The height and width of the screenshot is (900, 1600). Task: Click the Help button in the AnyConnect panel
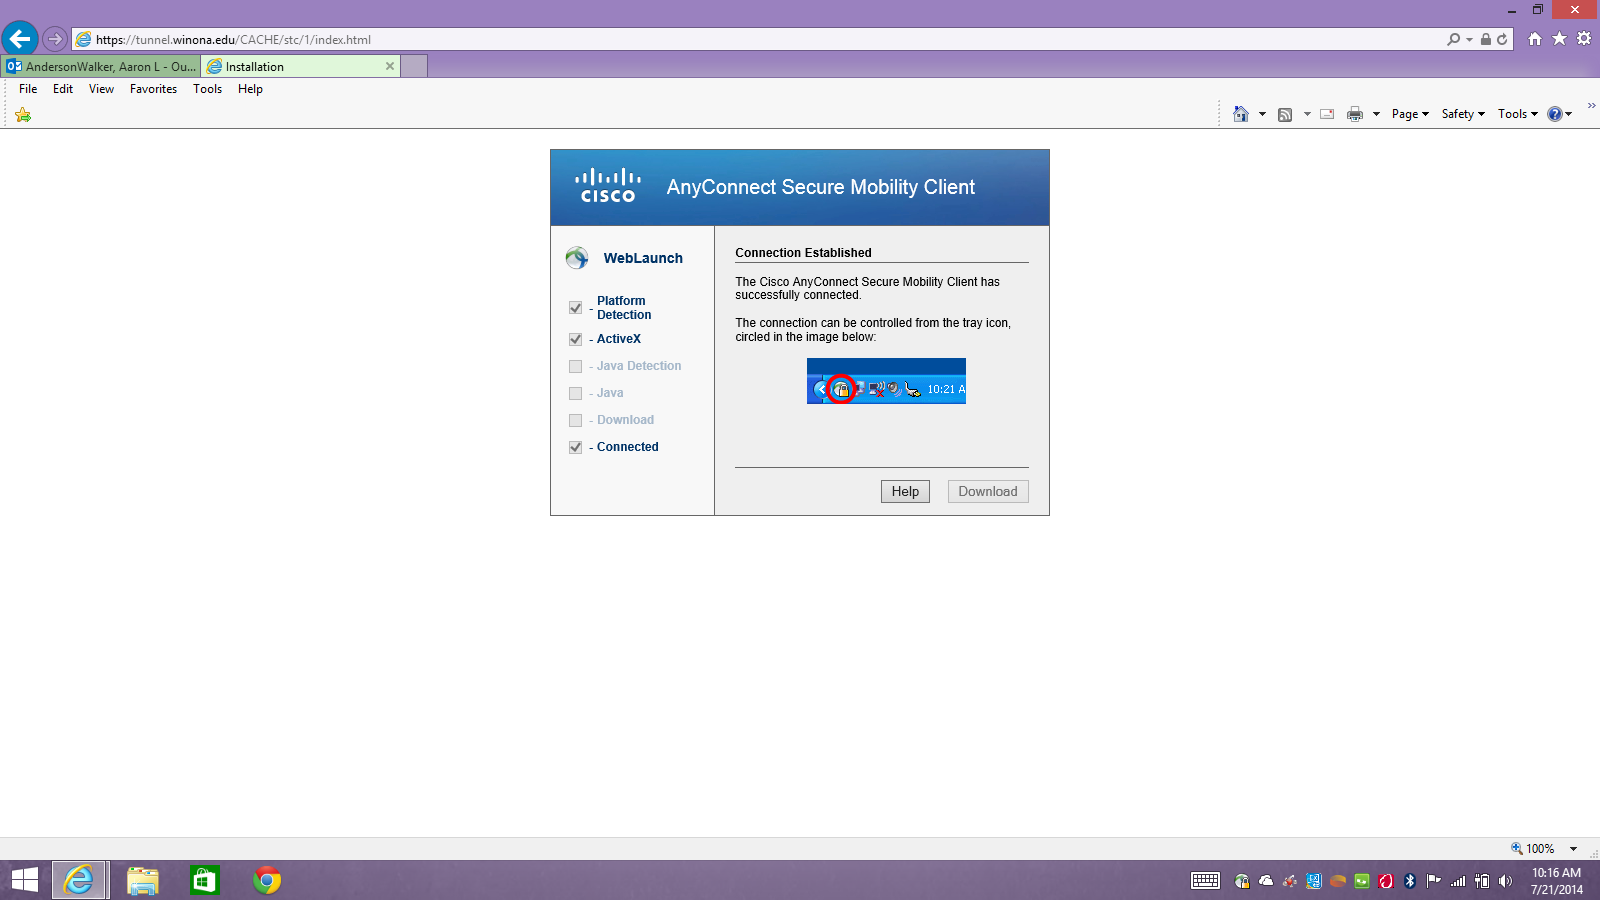click(x=905, y=491)
